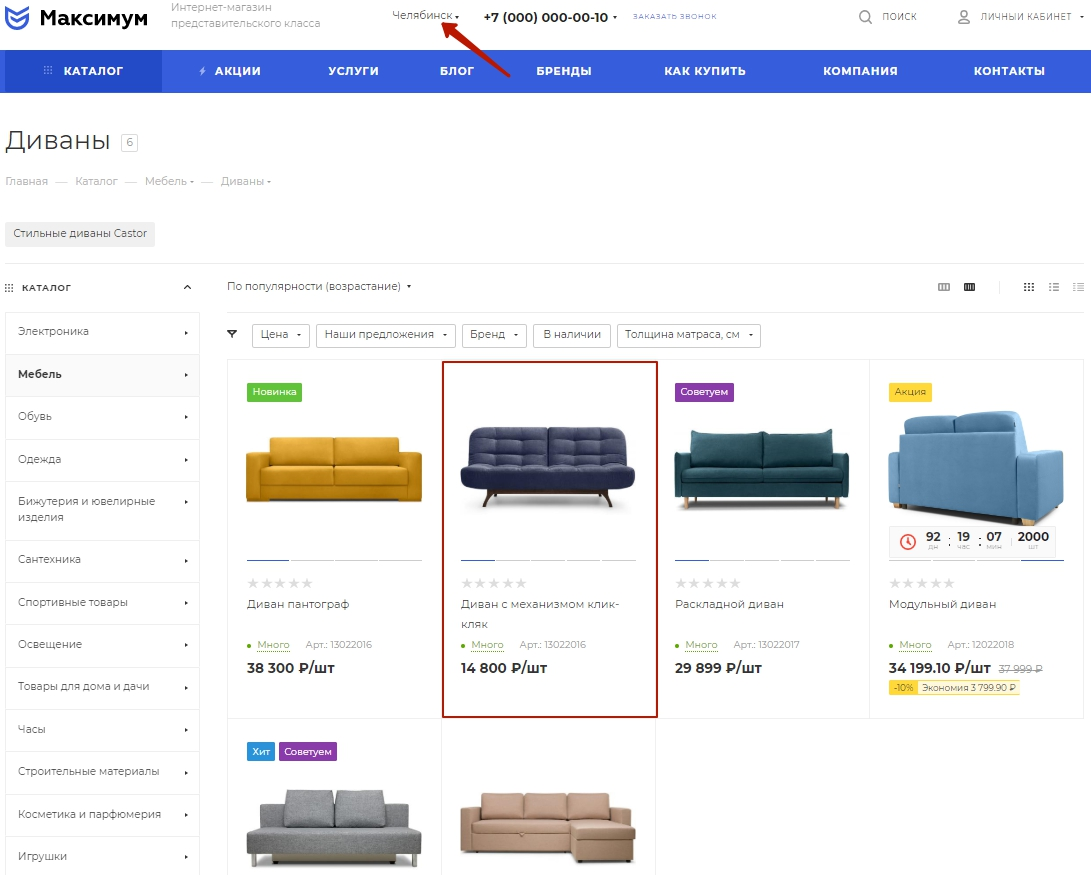Image resolution: width=1091 pixels, height=875 pixels.
Task: Open the Модульный диван product title
Action: tap(942, 604)
